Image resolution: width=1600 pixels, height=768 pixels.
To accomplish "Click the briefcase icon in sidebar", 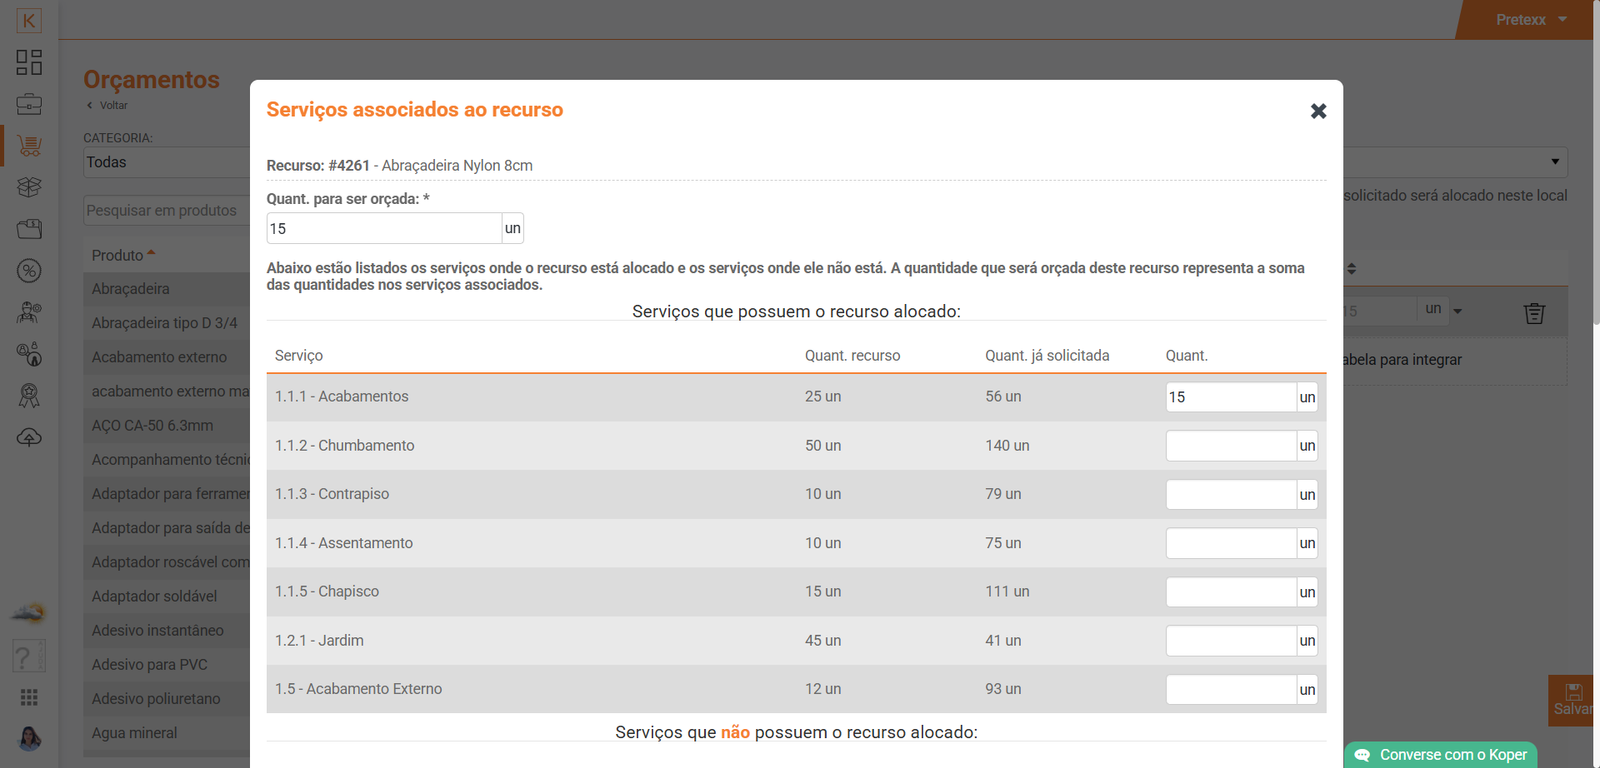I will (x=29, y=104).
